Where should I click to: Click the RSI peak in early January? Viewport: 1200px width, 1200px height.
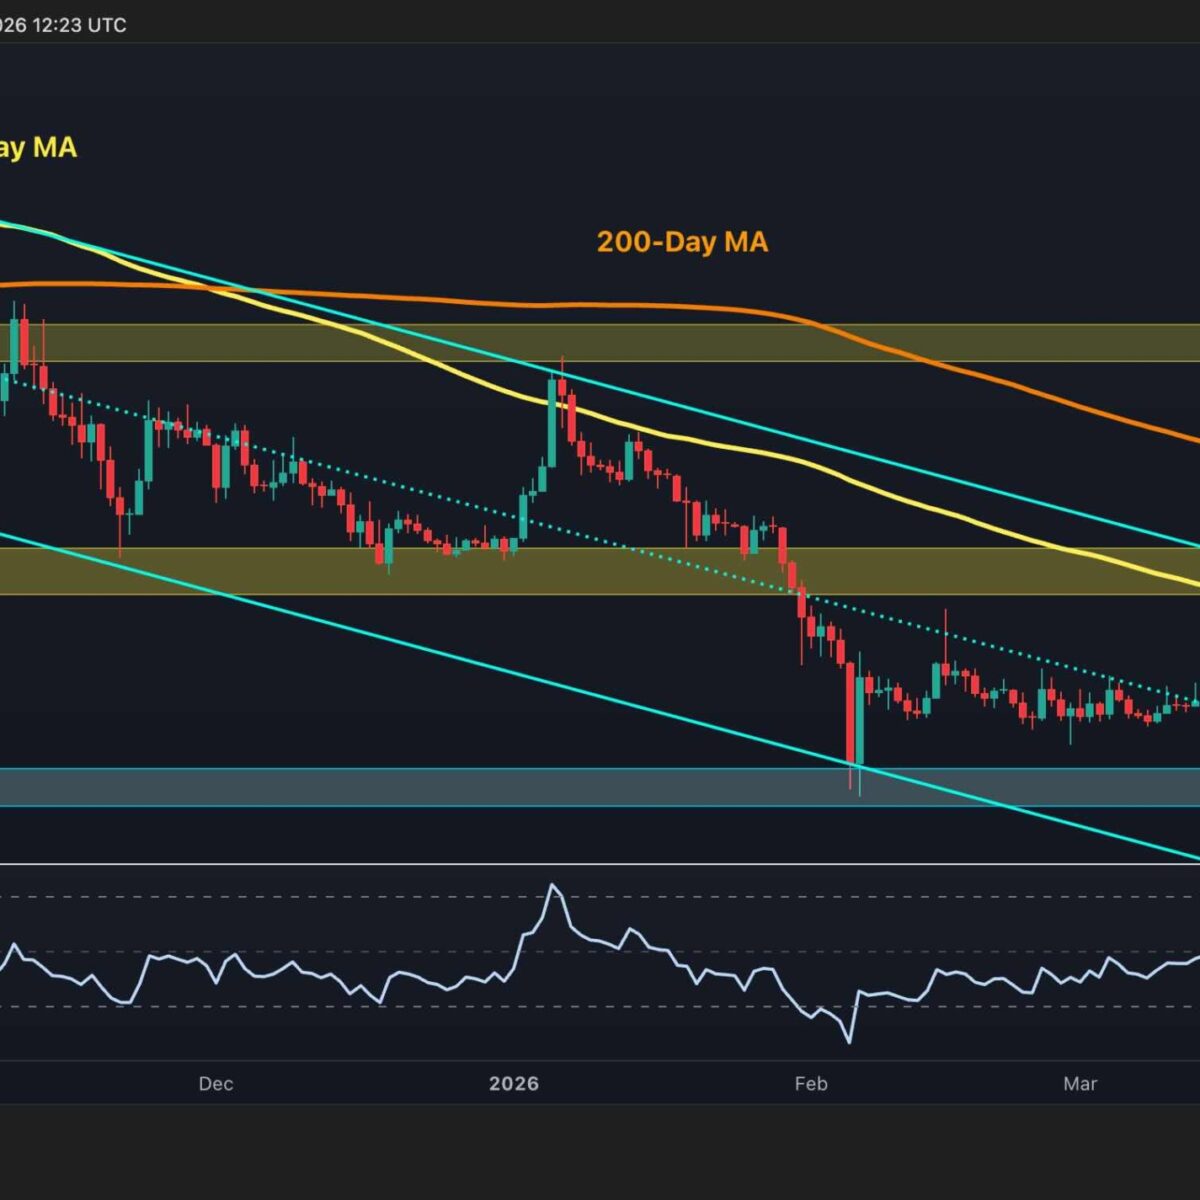[x=552, y=886]
